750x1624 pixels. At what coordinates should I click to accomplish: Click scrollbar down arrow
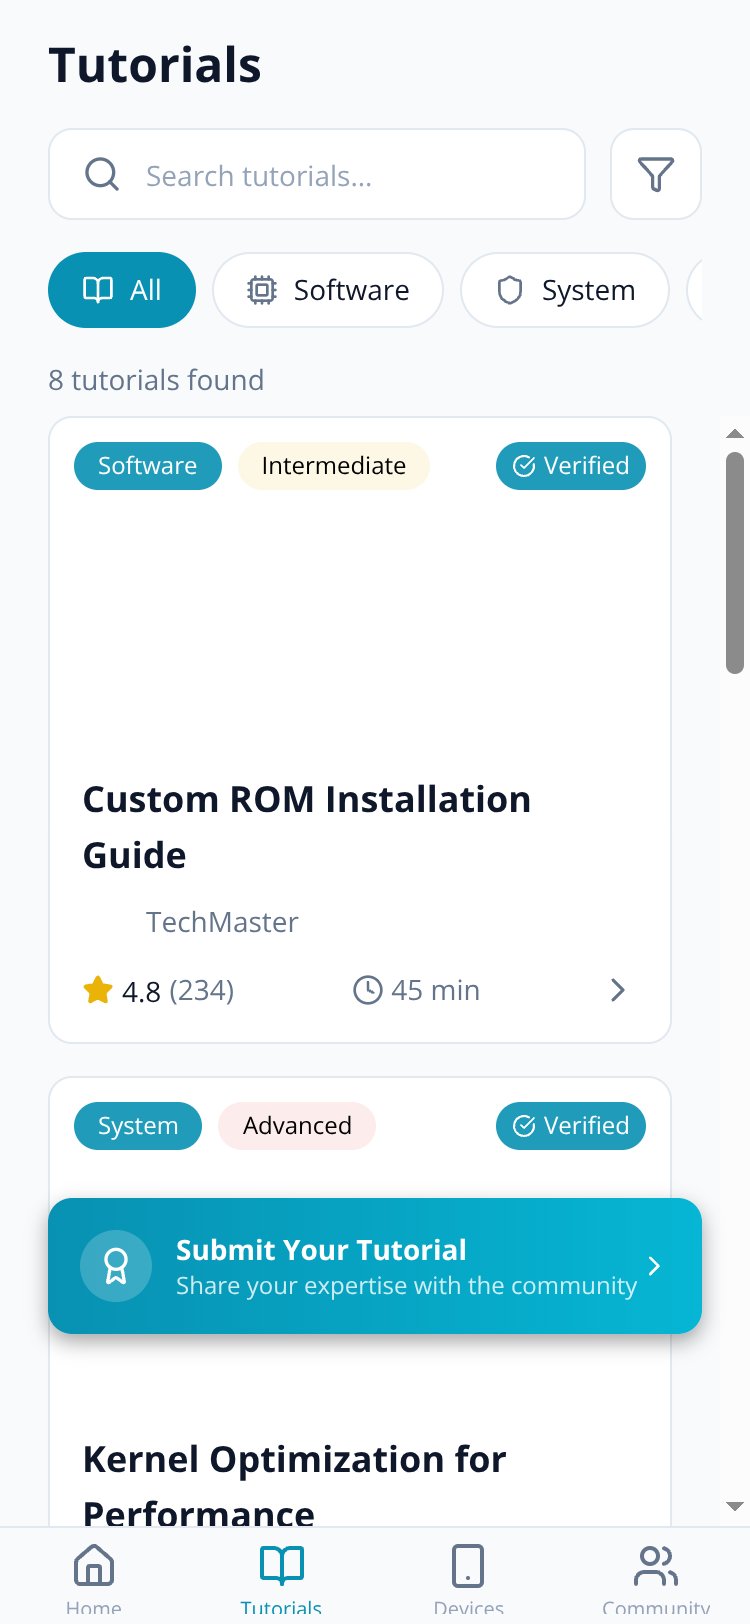click(x=735, y=1506)
